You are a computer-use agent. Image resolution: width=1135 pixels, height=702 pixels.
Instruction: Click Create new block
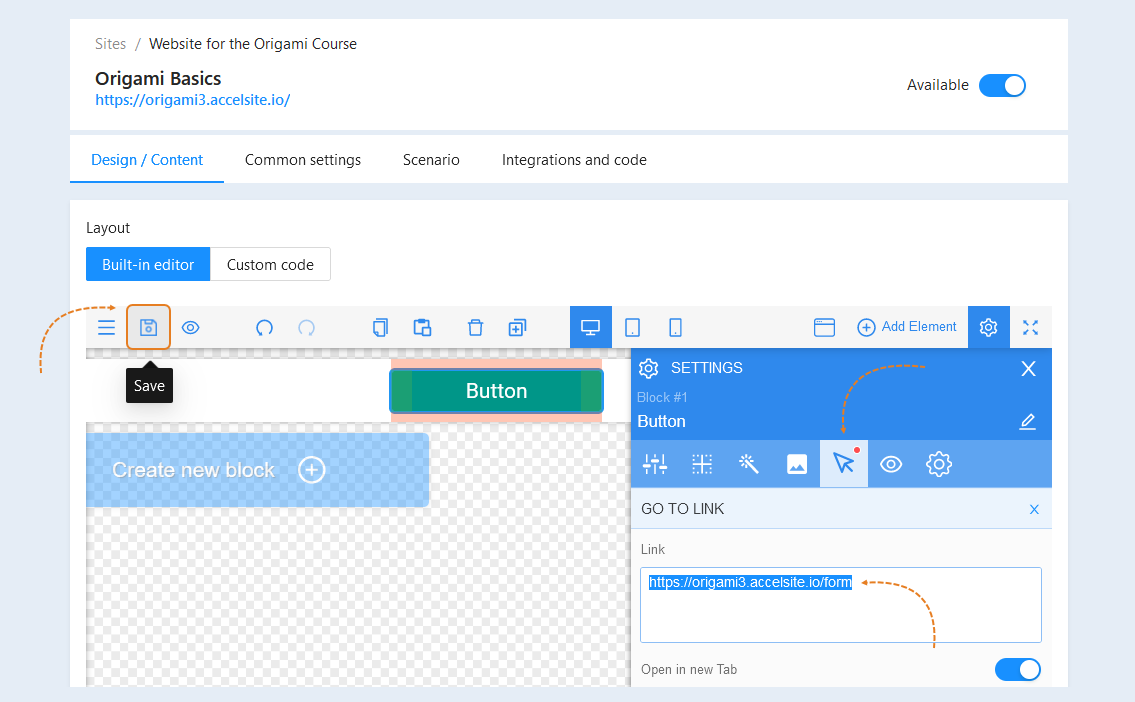click(258, 470)
